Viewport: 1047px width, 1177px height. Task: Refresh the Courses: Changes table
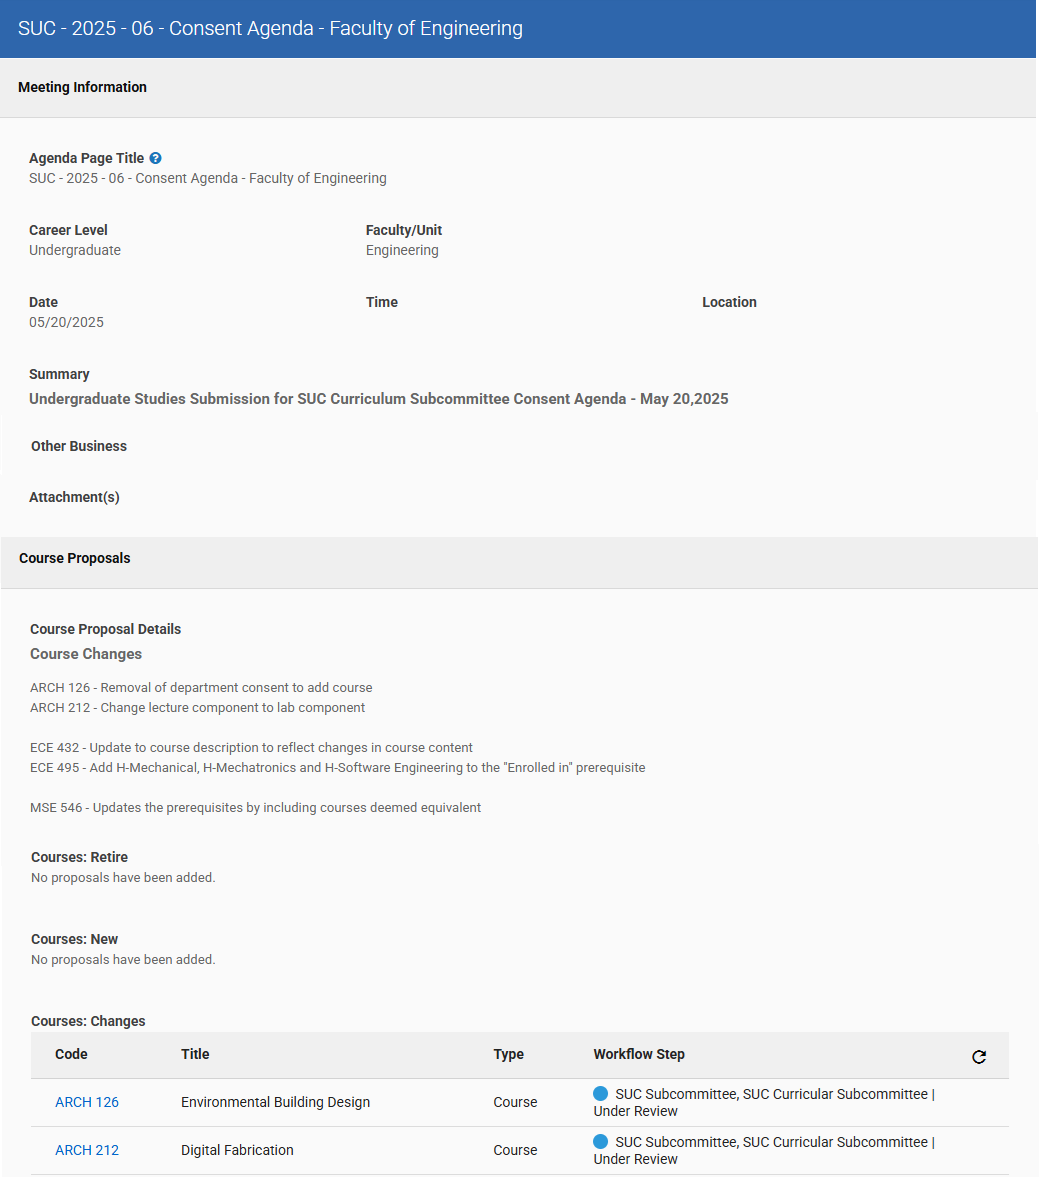tap(979, 1056)
